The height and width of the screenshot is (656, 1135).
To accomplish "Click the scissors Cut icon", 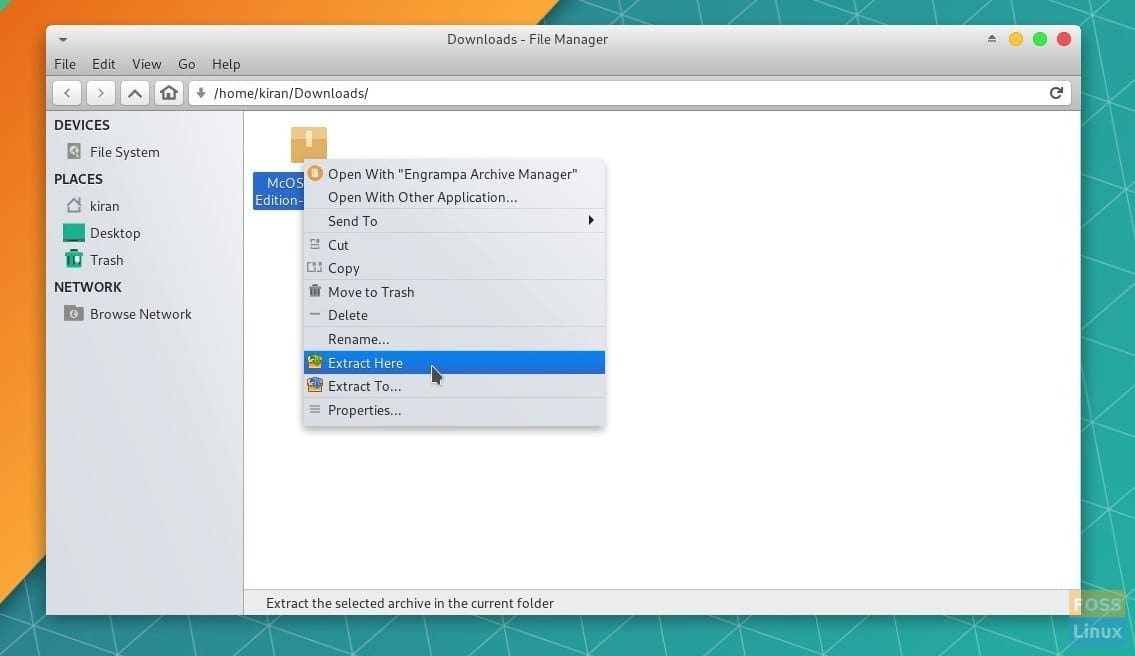I will click(x=315, y=244).
